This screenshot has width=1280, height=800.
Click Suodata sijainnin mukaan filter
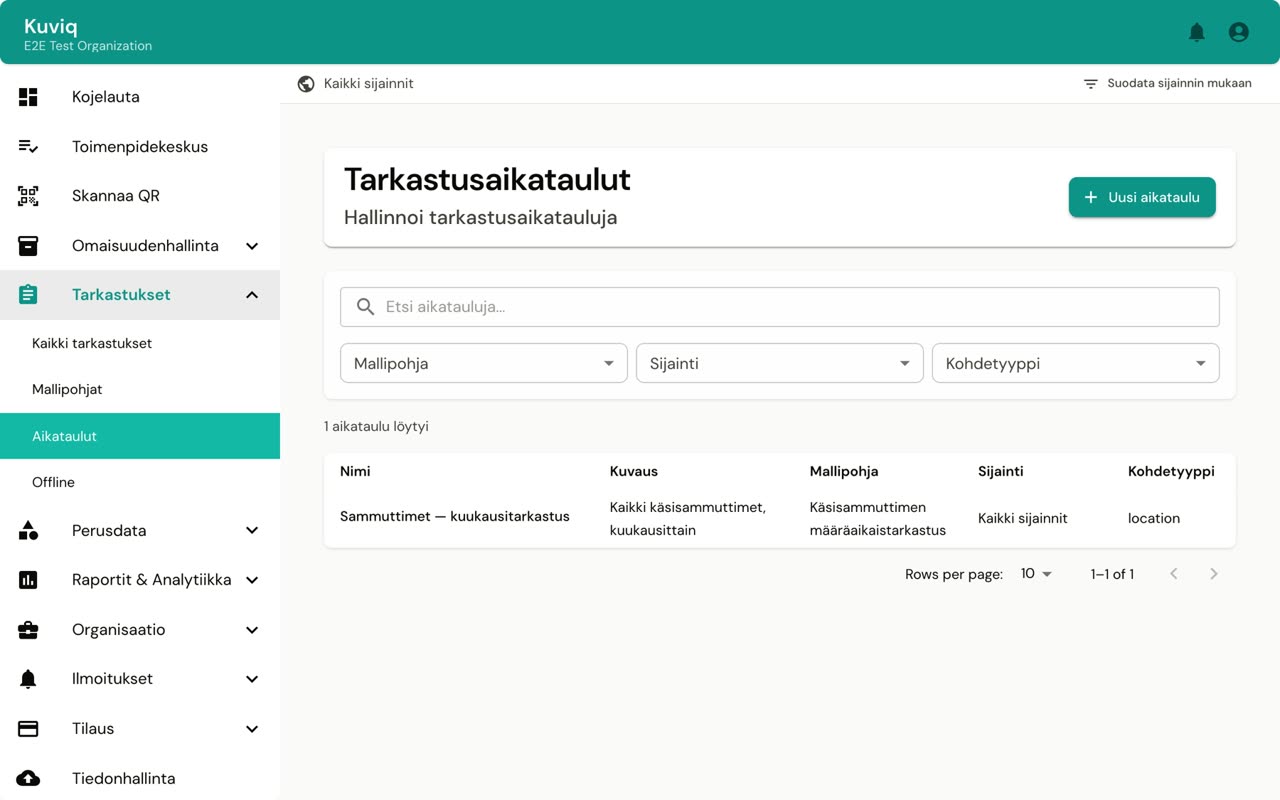coord(1167,84)
